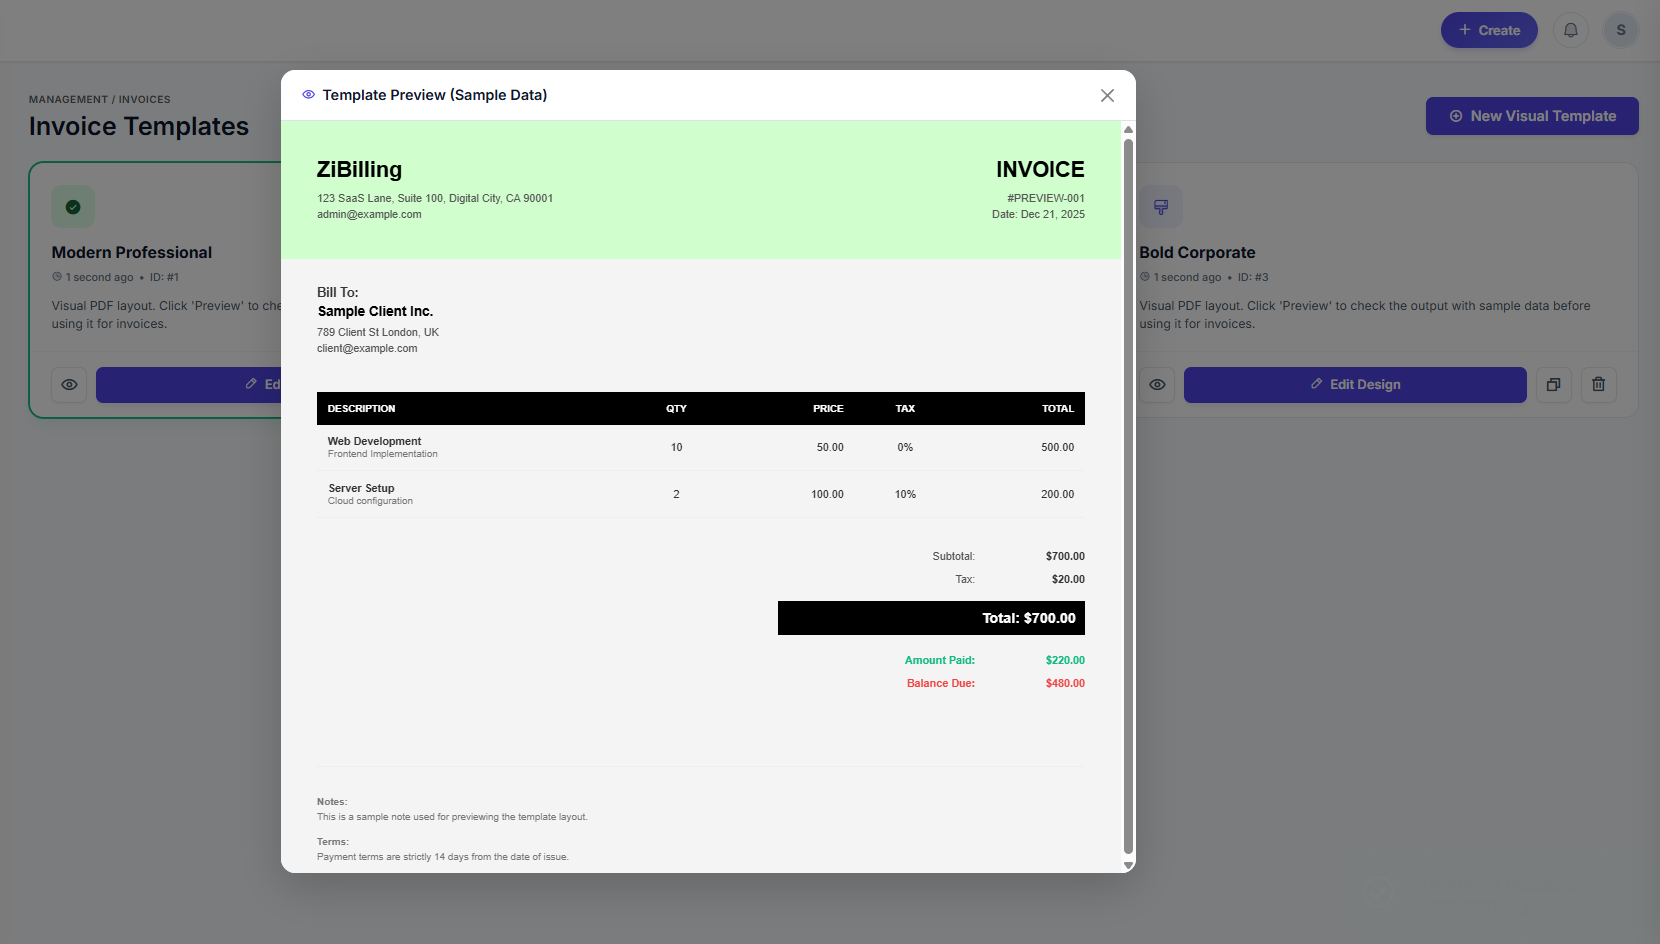Image resolution: width=1660 pixels, height=944 pixels.
Task: Click the New Visual Template button
Action: coord(1531,116)
